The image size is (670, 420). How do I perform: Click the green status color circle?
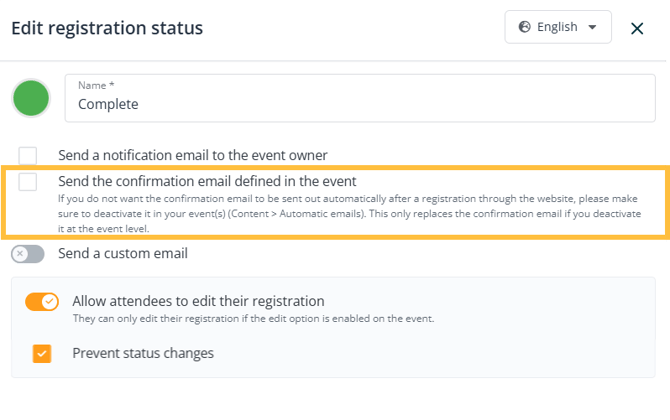click(31, 98)
